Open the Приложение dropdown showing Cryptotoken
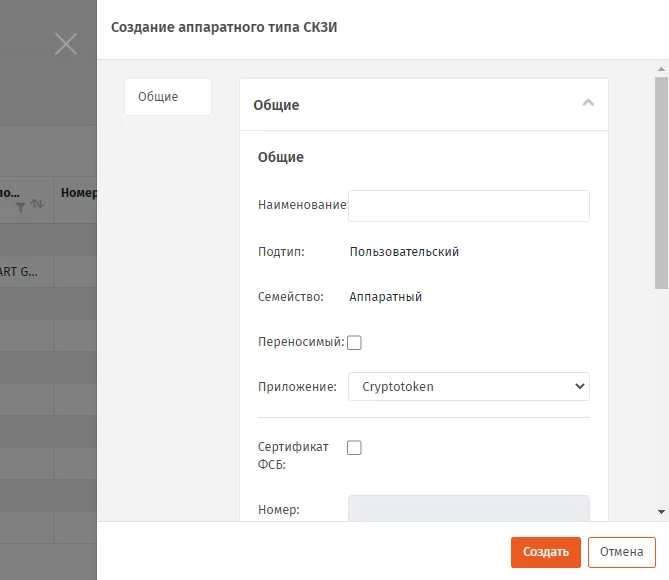 pyautogui.click(x=469, y=387)
